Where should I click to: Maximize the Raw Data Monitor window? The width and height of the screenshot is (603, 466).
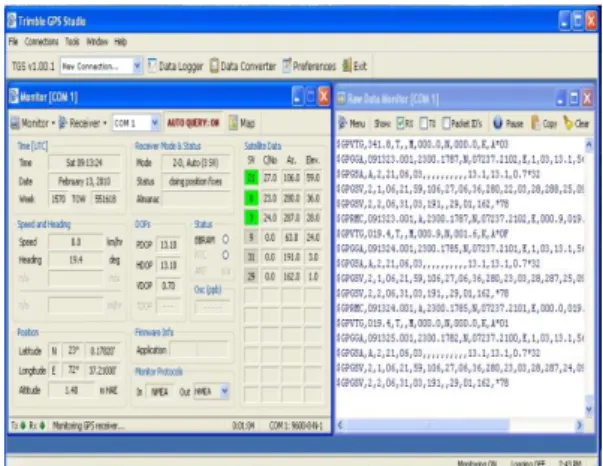click(574, 98)
